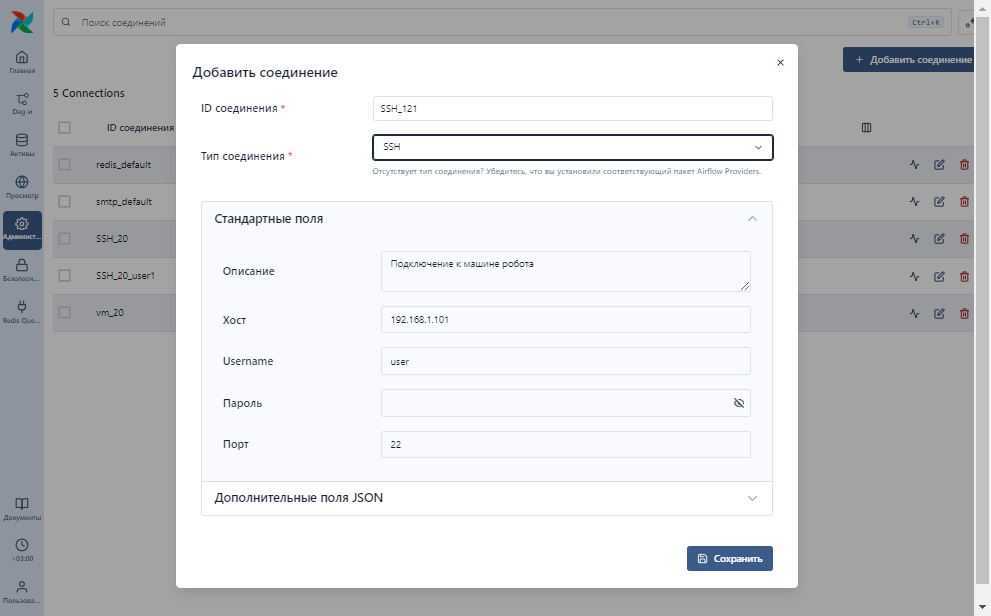Screen dimensions: 991x616
Task: Toggle password visibility eye icon
Action: pyautogui.click(x=739, y=403)
